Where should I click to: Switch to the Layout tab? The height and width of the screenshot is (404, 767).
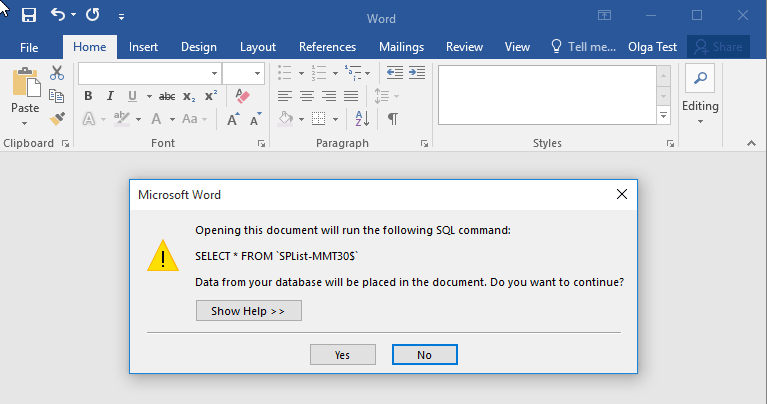[258, 47]
